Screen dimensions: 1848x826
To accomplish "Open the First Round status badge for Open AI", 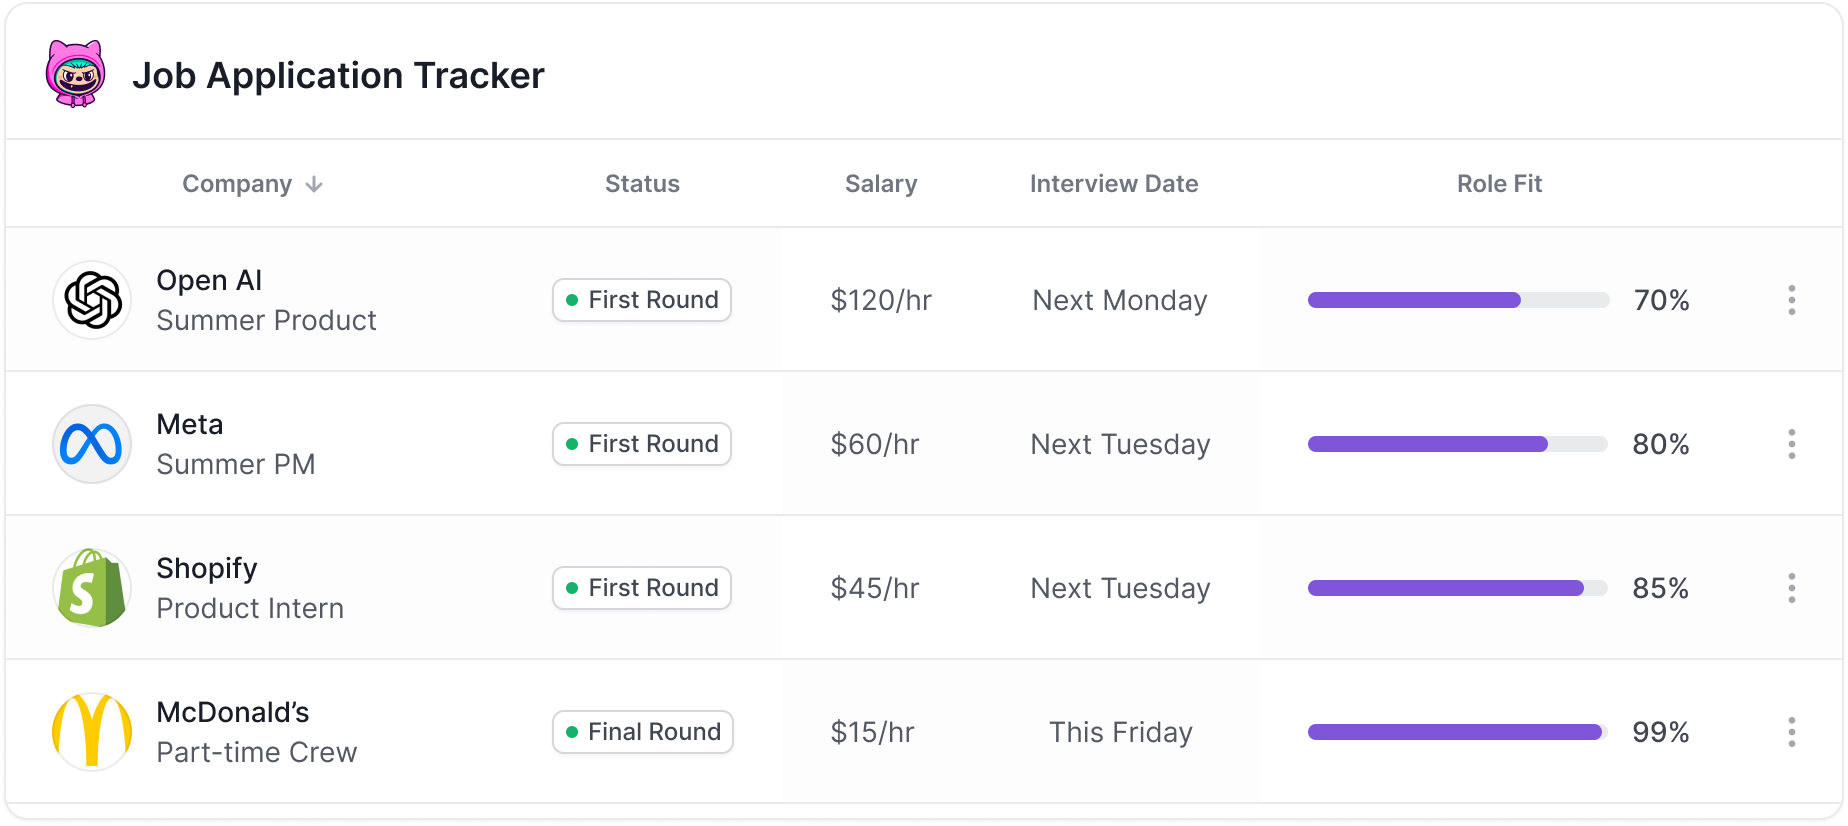I will (x=642, y=300).
